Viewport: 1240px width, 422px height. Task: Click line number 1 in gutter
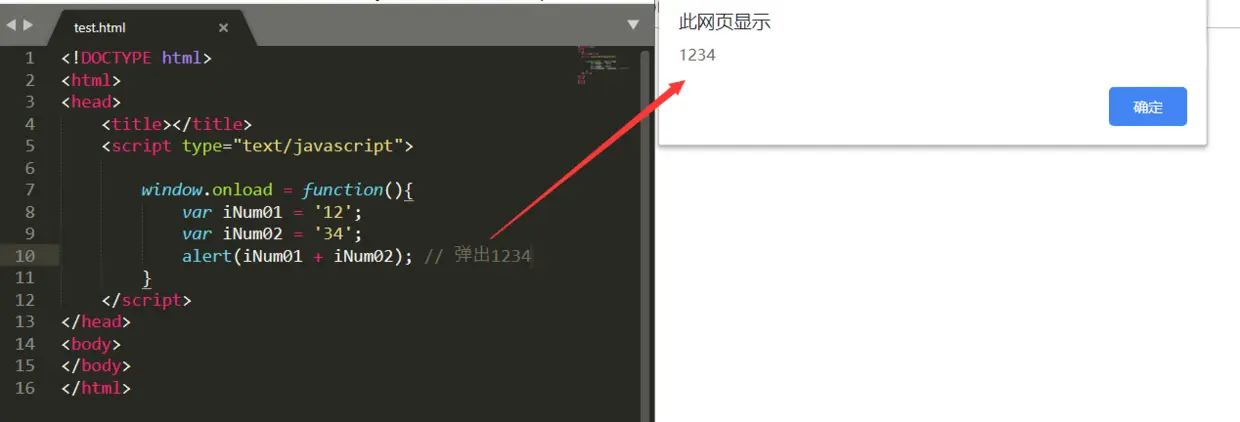pos(29,58)
